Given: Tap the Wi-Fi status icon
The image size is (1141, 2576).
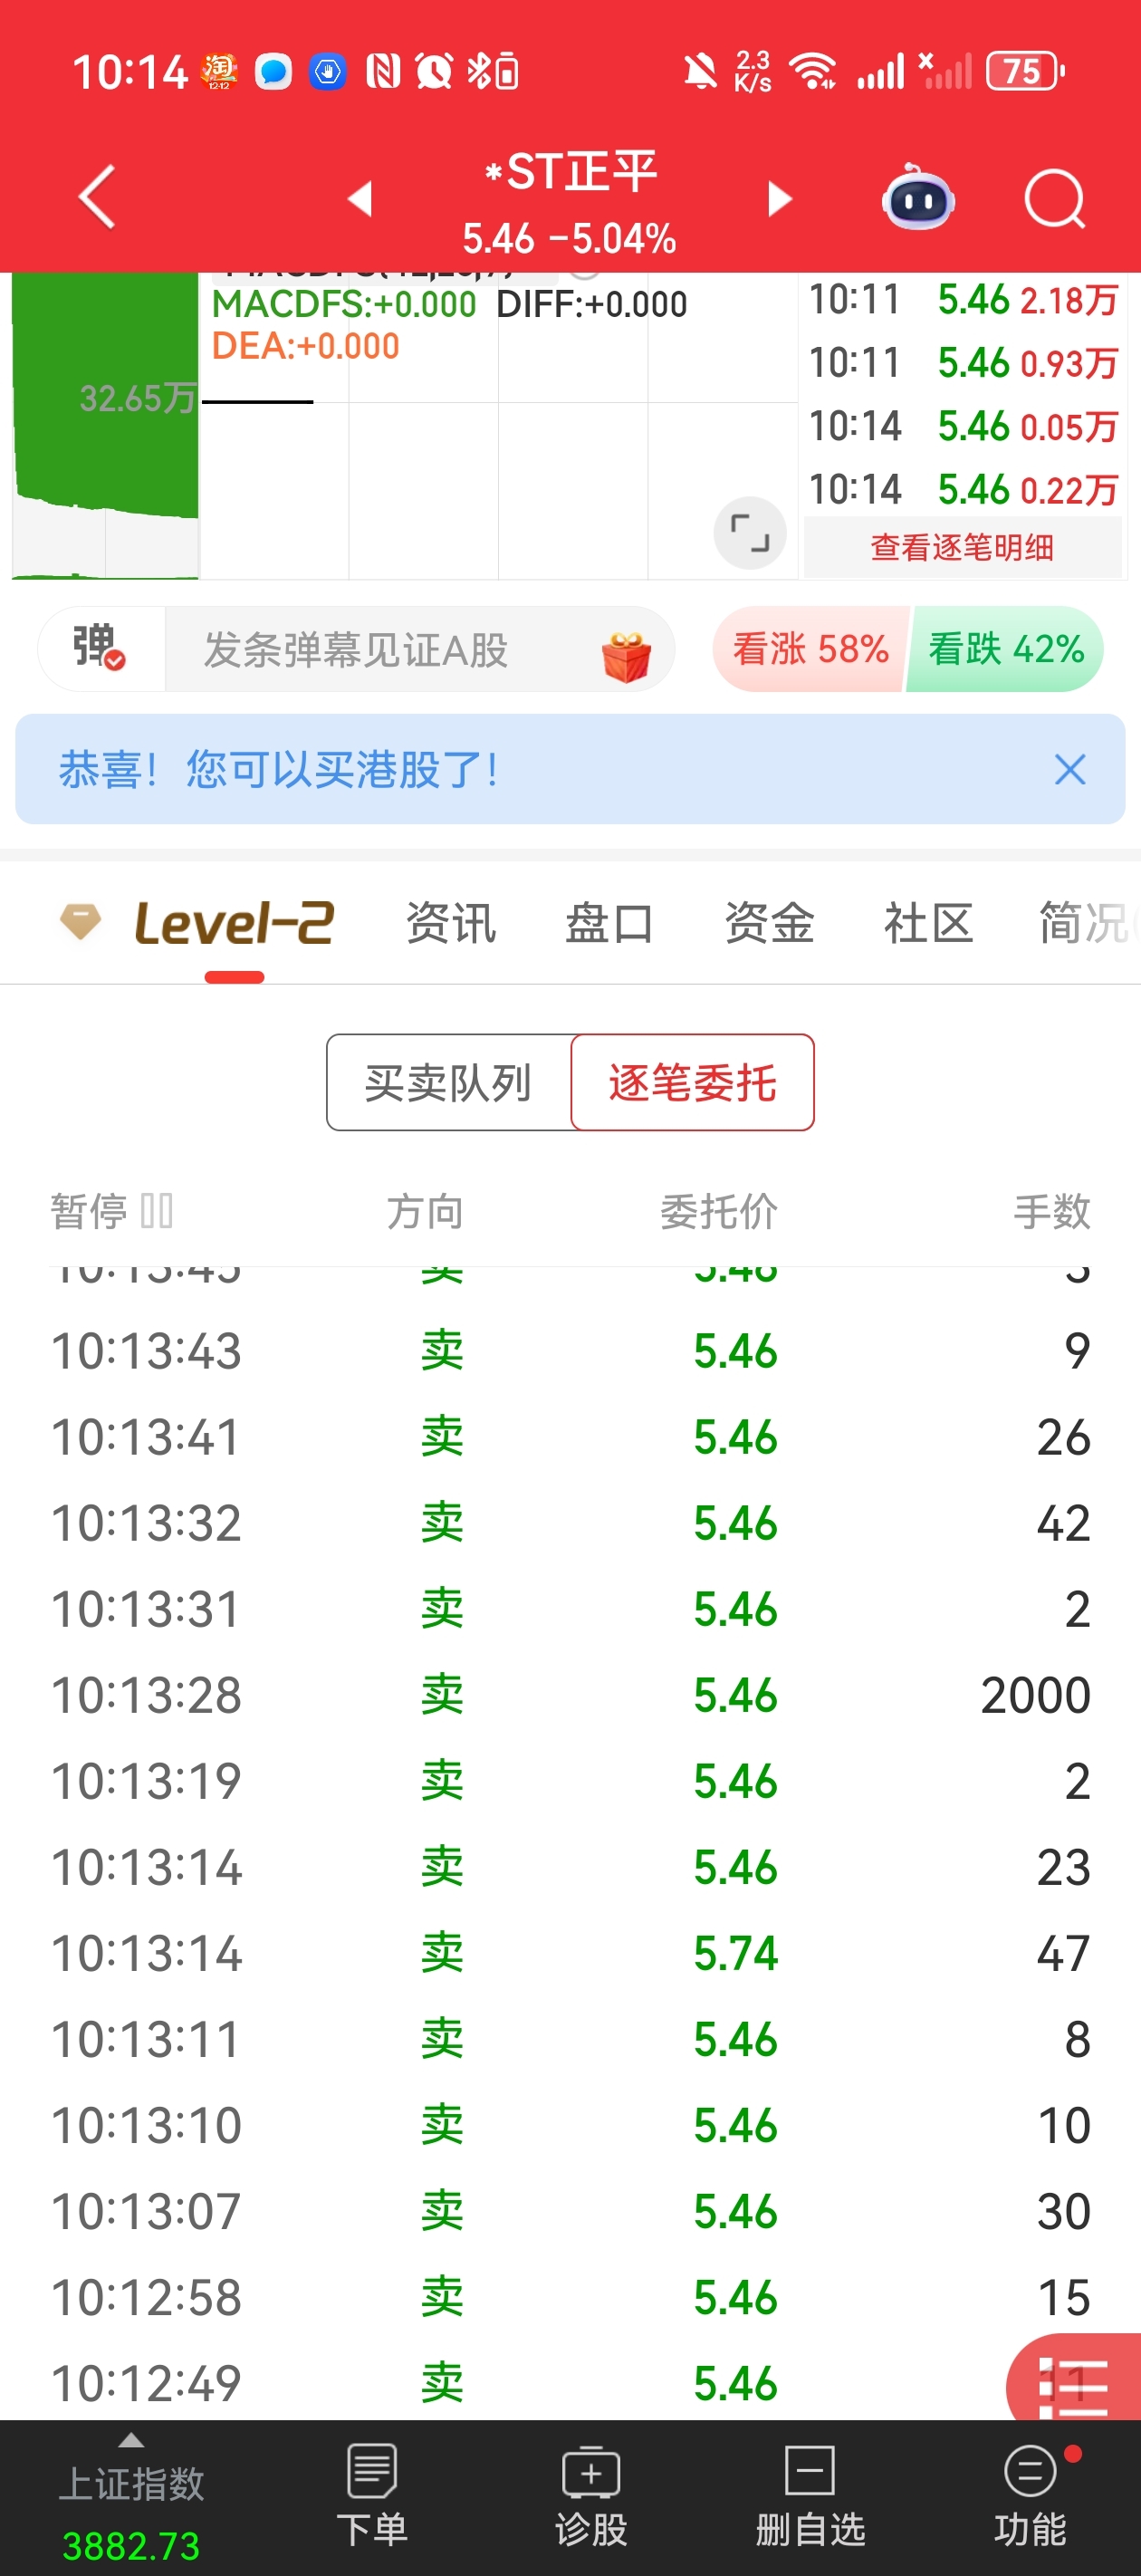Looking at the screenshot, I should (x=812, y=71).
